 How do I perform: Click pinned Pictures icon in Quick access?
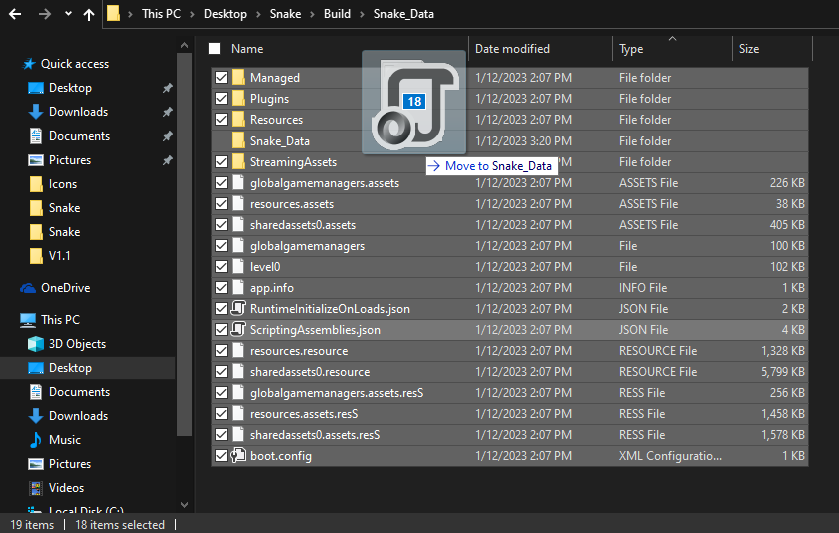click(36, 160)
